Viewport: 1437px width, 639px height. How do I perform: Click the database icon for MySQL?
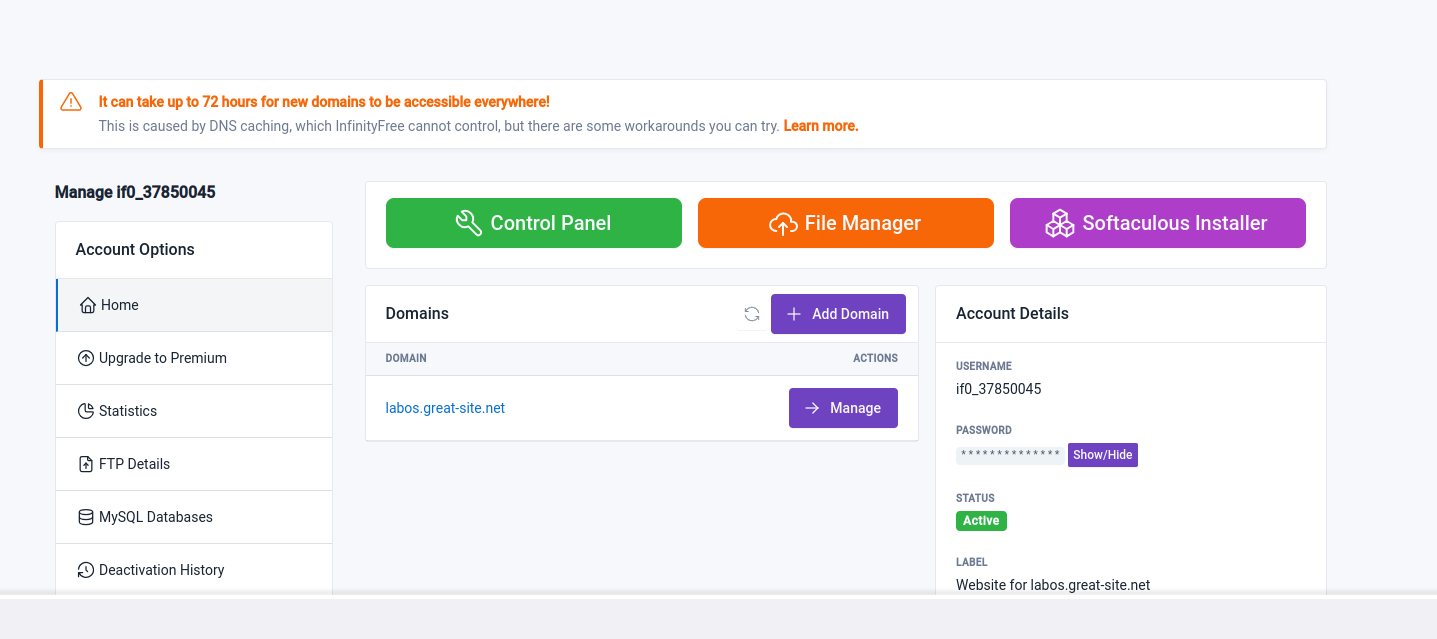click(86, 517)
